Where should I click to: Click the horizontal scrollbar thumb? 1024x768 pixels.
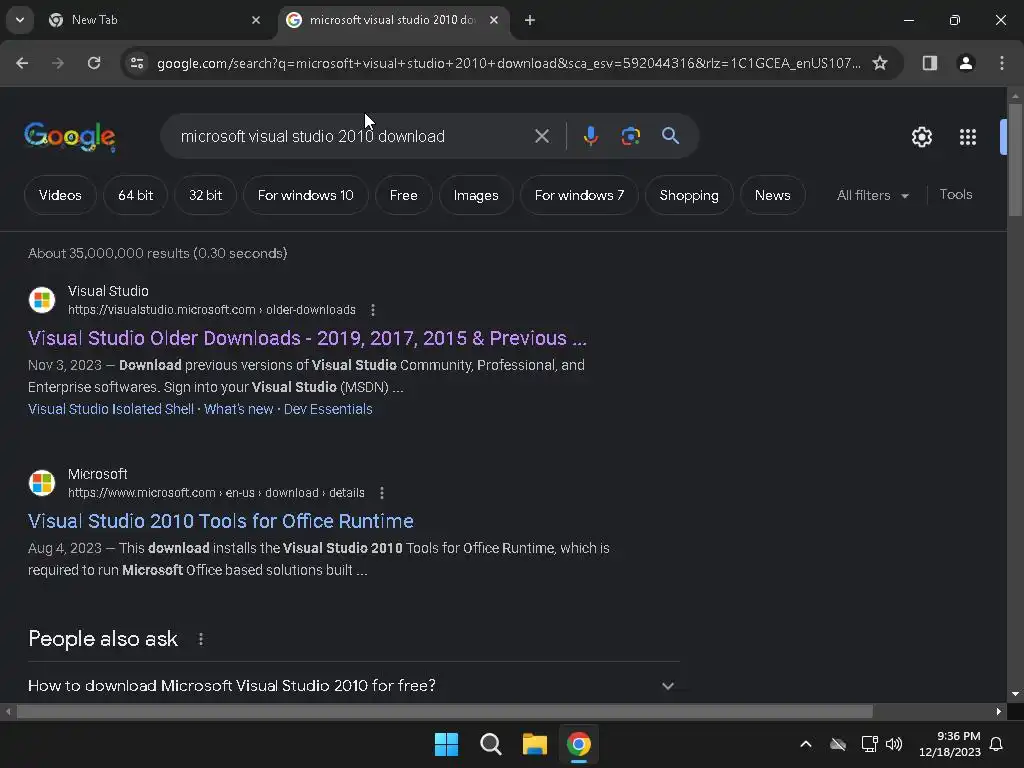[444, 711]
